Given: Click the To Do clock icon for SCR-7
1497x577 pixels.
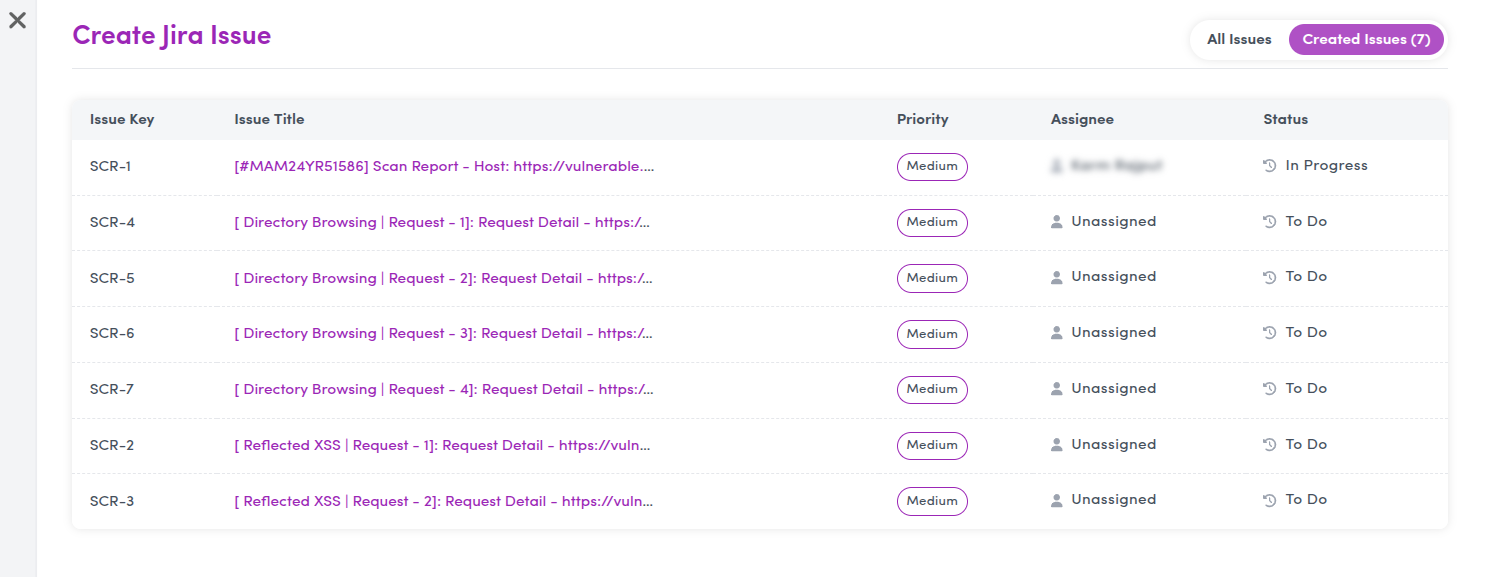Looking at the screenshot, I should point(1270,389).
